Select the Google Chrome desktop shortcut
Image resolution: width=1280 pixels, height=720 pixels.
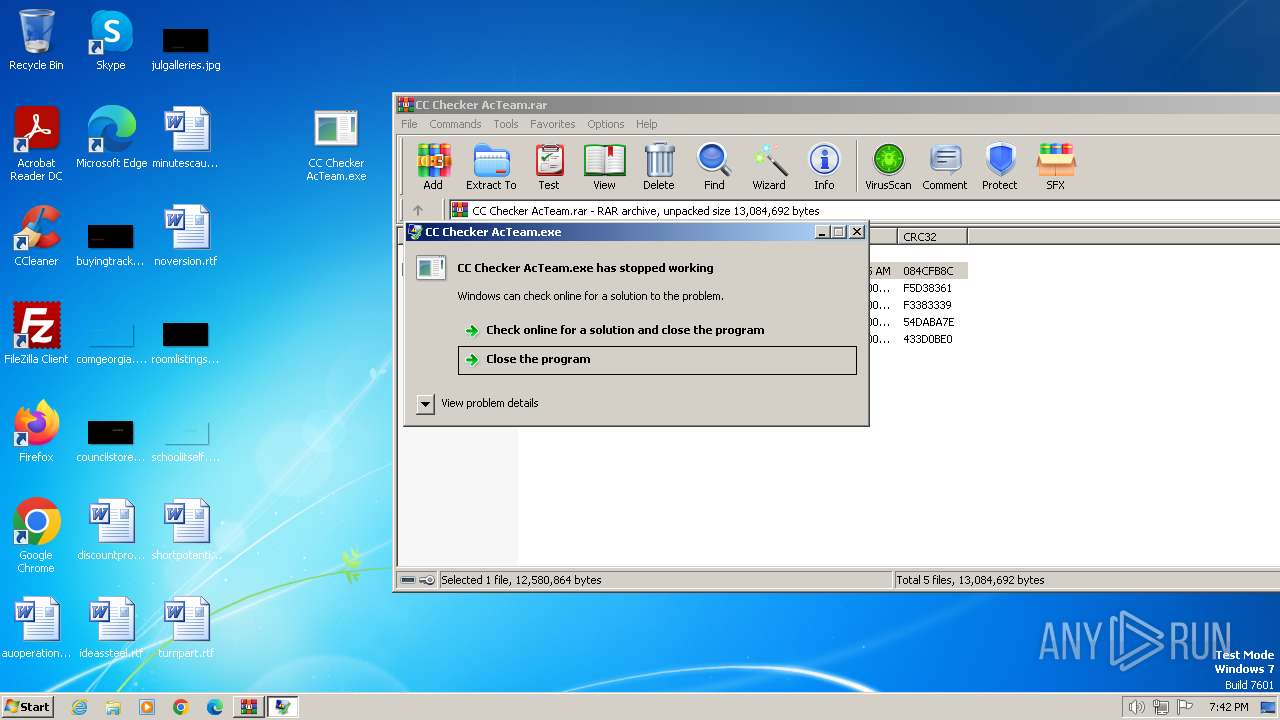point(36,536)
